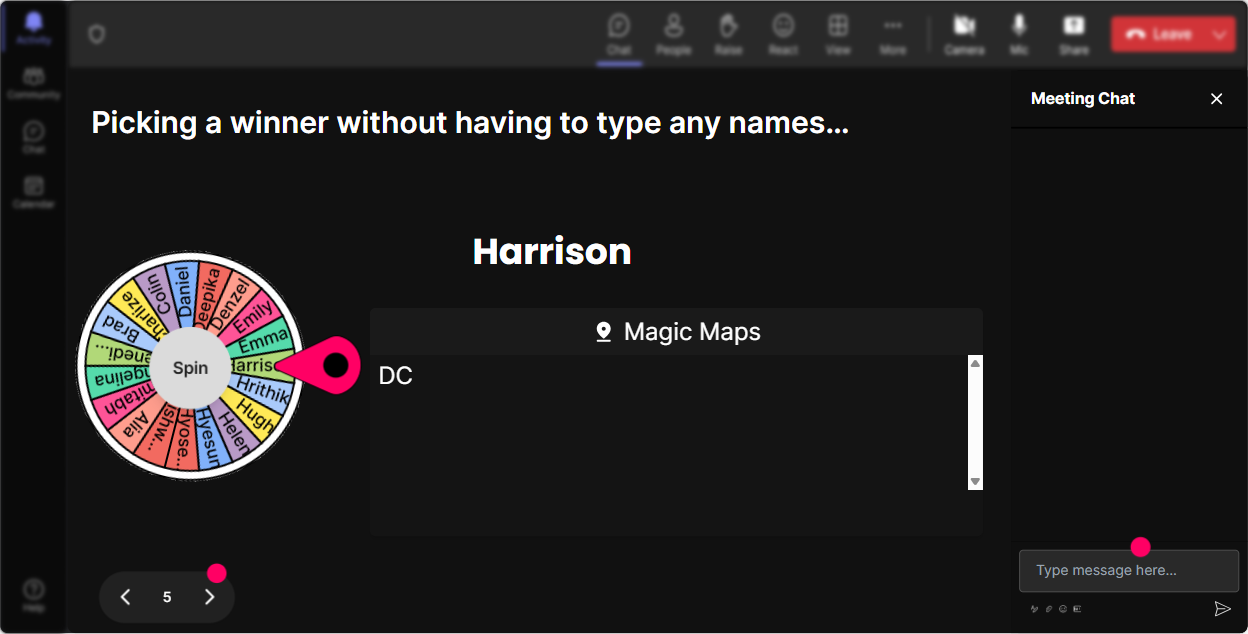
Task: Click into the DC text area
Action: [x=669, y=422]
